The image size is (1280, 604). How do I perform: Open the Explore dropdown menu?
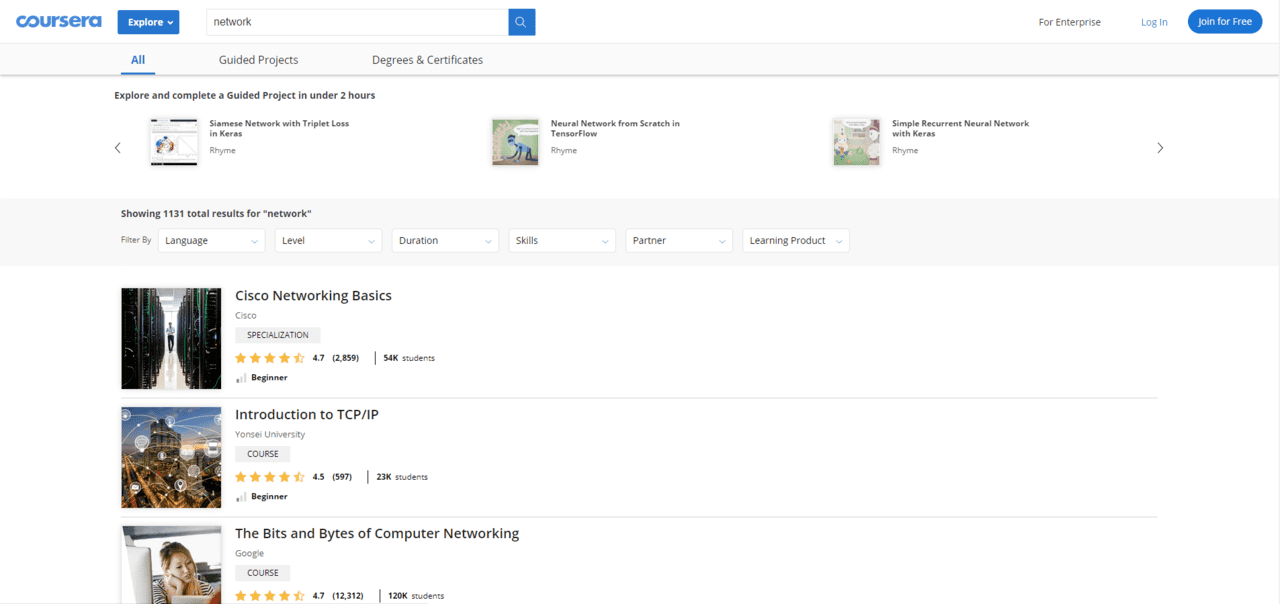[148, 22]
